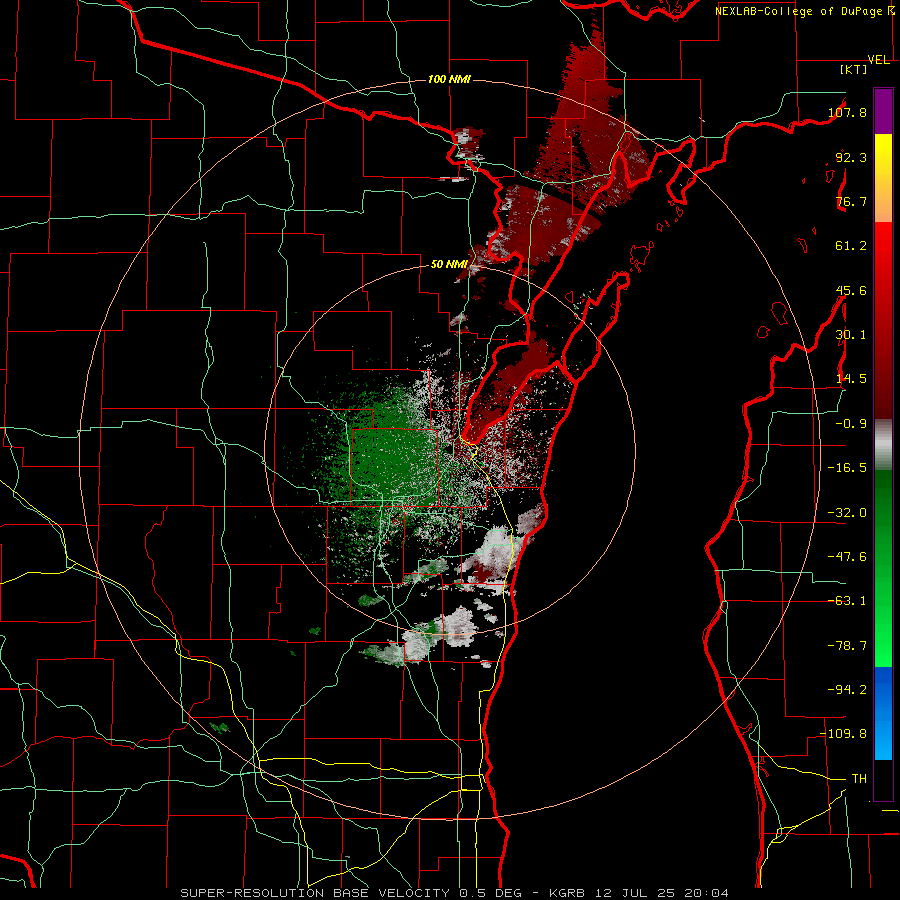
Task: Click the -94.2 velocity scale value
Action: [847, 689]
